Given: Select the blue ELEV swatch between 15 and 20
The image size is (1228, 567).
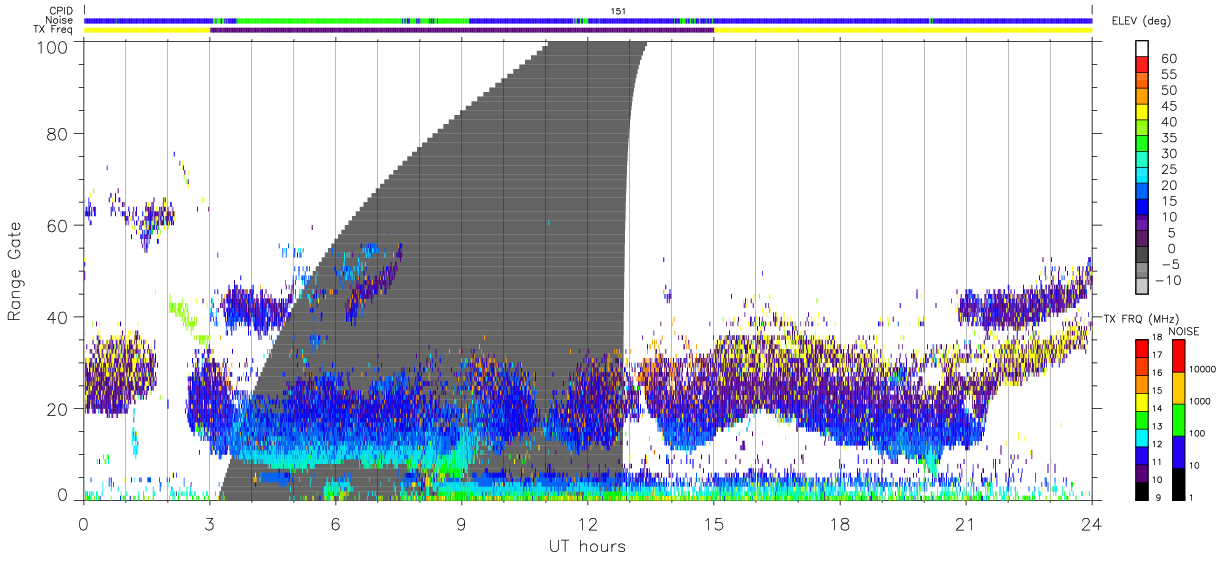Looking at the screenshot, I should 1142,193.
